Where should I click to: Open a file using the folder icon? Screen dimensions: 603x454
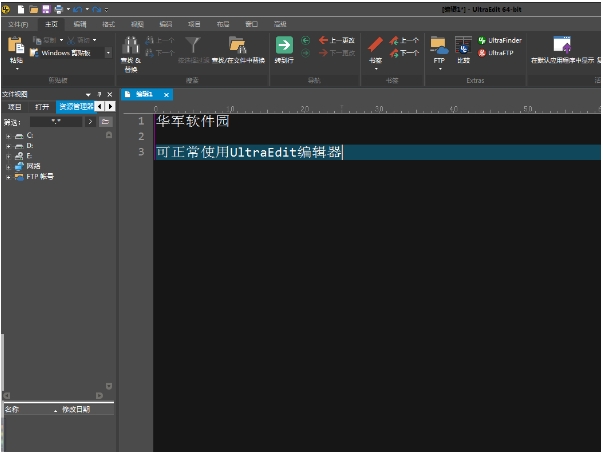(x=33, y=9)
